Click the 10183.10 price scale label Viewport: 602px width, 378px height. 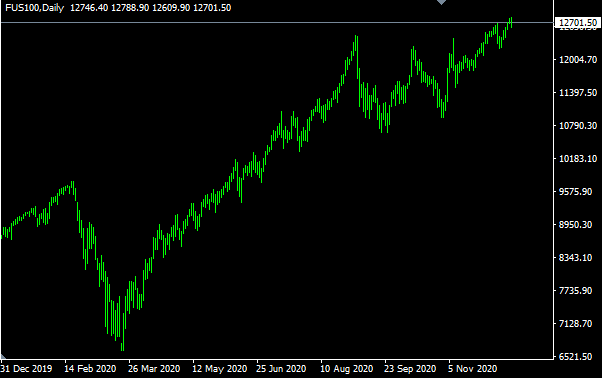(578, 158)
